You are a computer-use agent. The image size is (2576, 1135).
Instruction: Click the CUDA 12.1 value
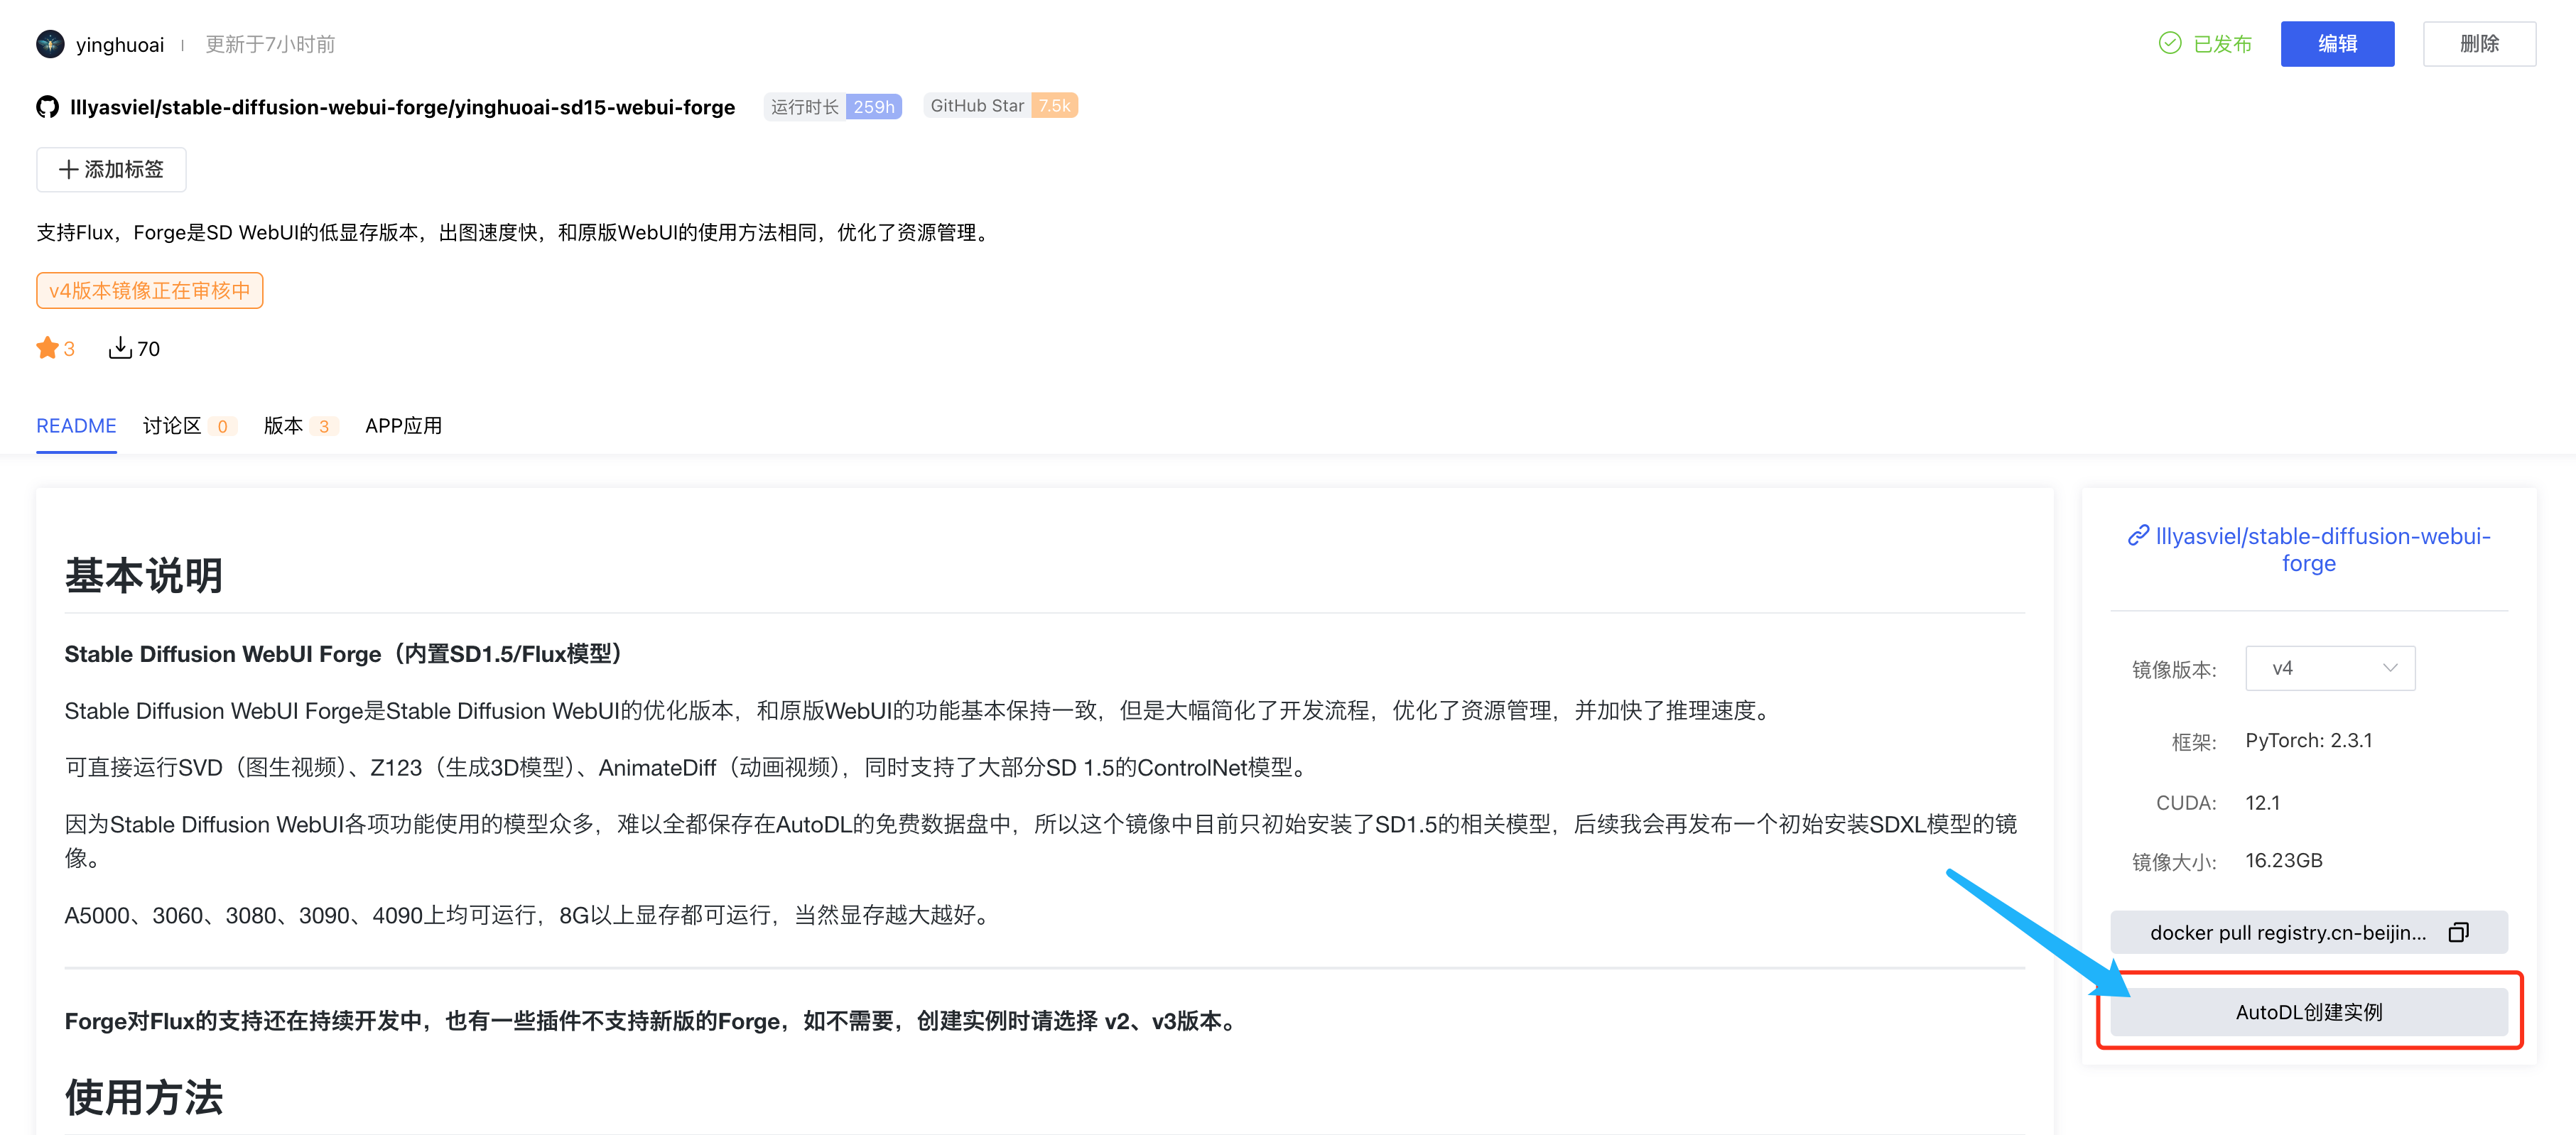pos(2262,802)
